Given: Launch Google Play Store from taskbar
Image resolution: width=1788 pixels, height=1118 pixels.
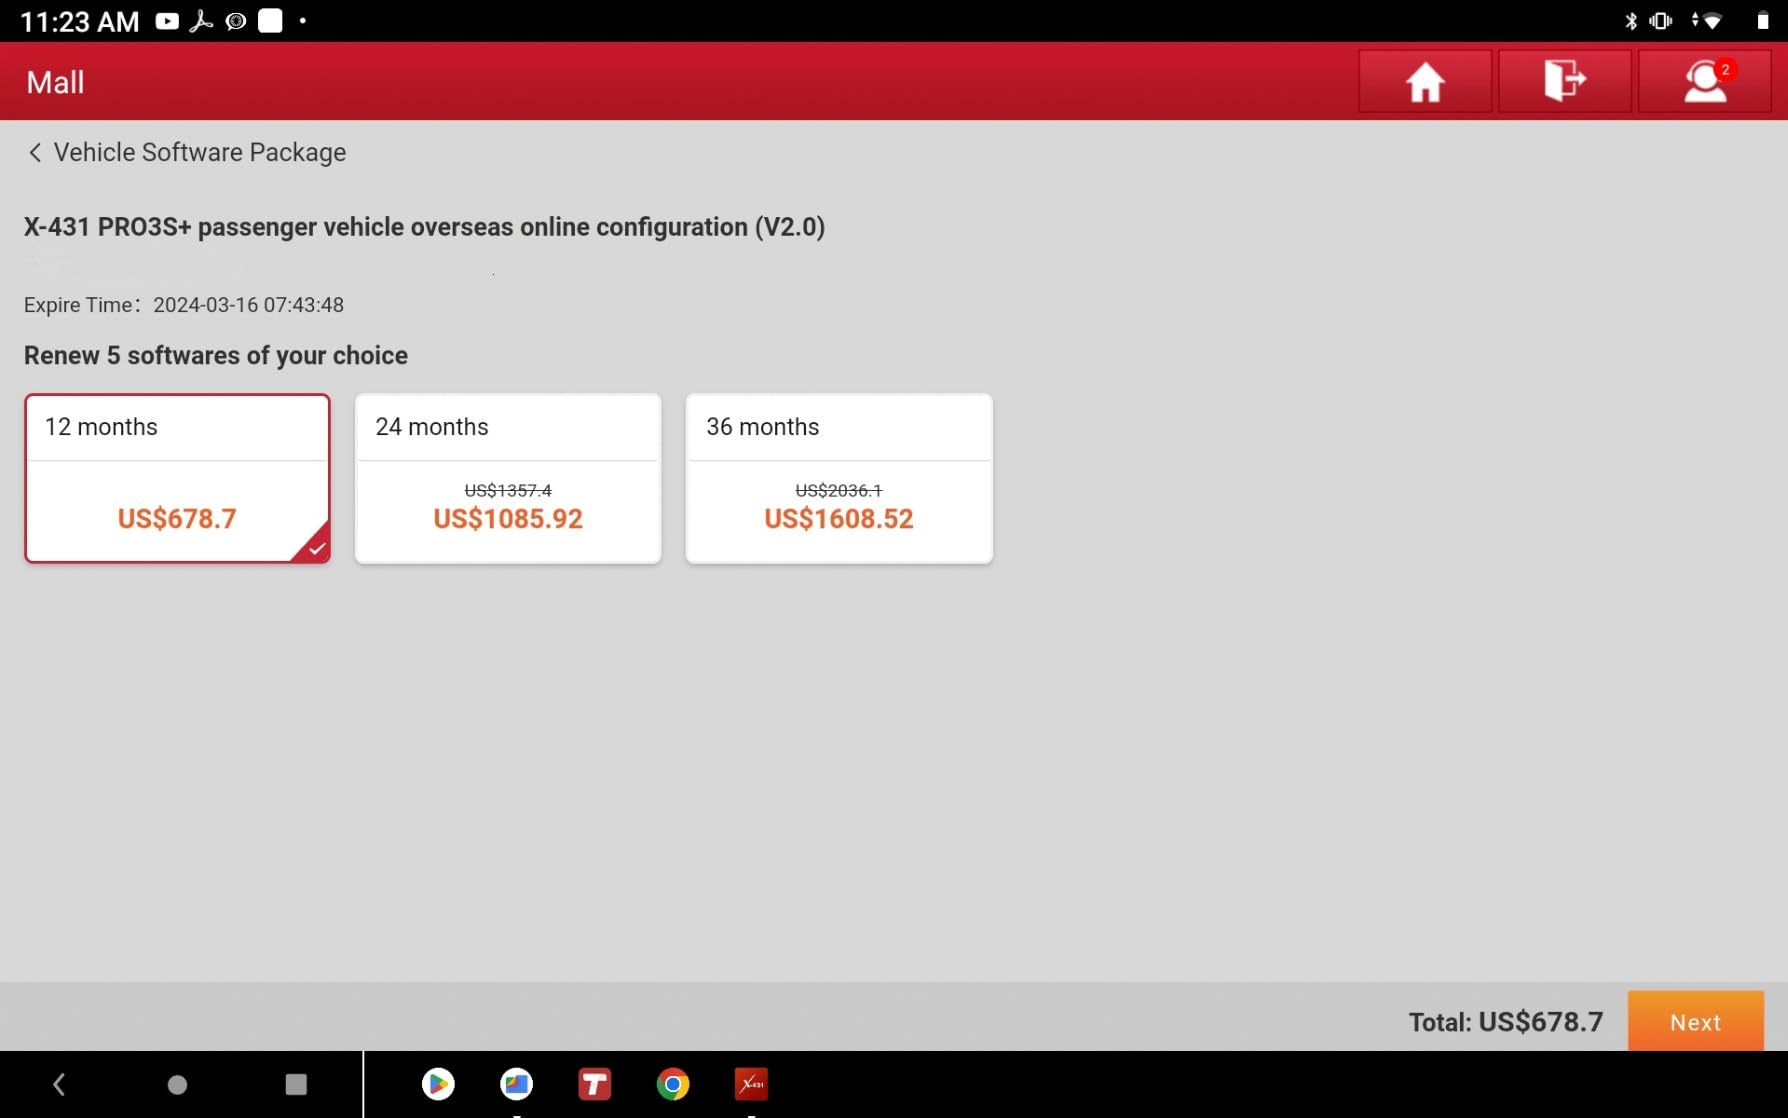Looking at the screenshot, I should pos(438,1084).
